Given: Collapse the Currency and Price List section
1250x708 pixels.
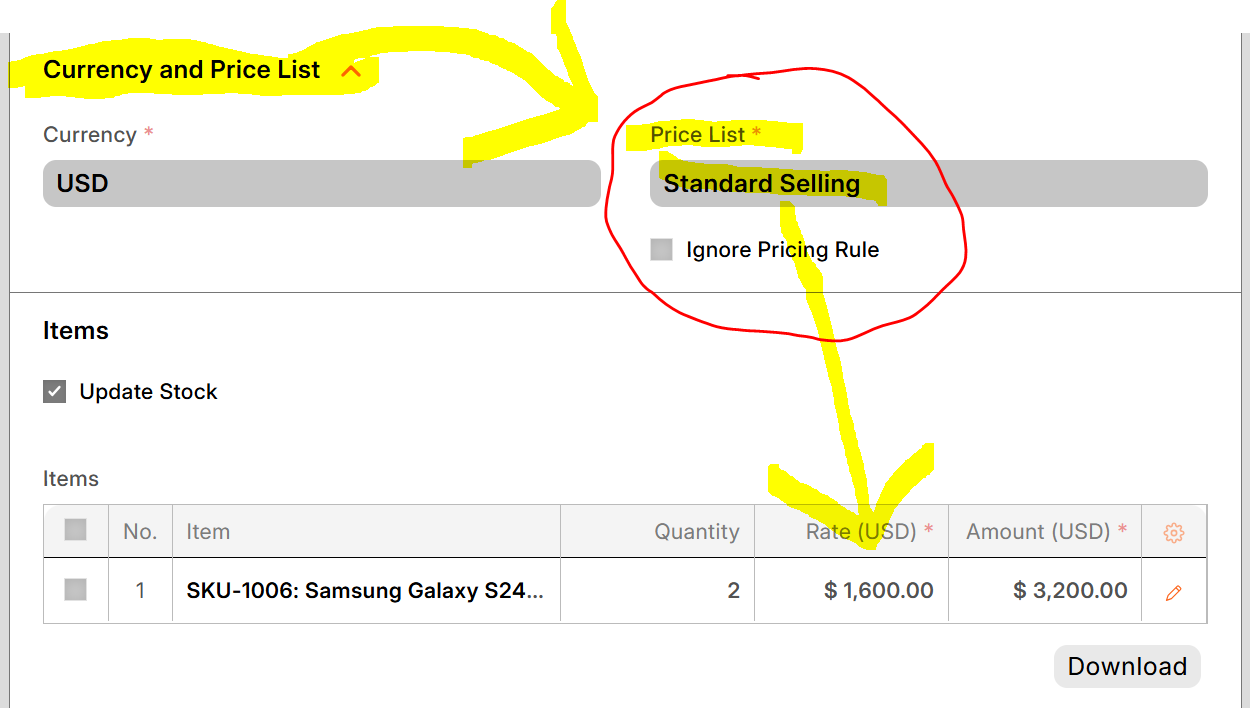Looking at the screenshot, I should tap(350, 71).
